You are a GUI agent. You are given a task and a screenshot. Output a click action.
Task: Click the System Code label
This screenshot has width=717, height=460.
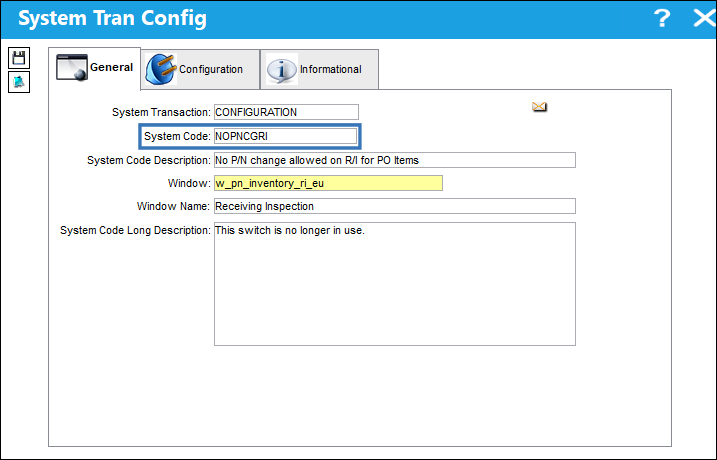tap(177, 136)
